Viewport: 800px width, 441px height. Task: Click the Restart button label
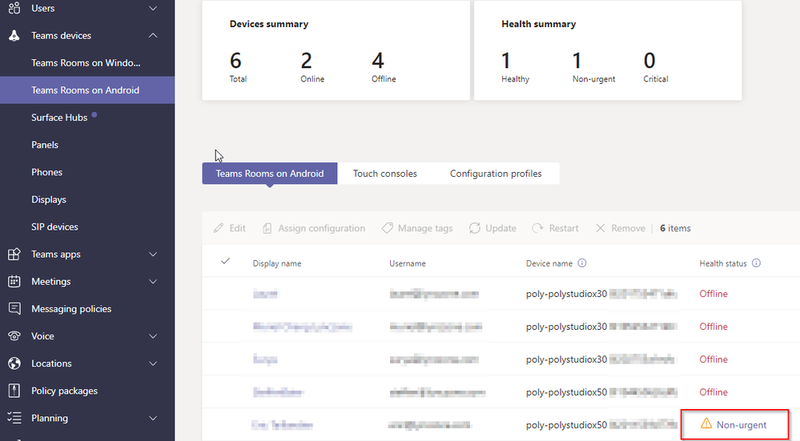coord(564,228)
